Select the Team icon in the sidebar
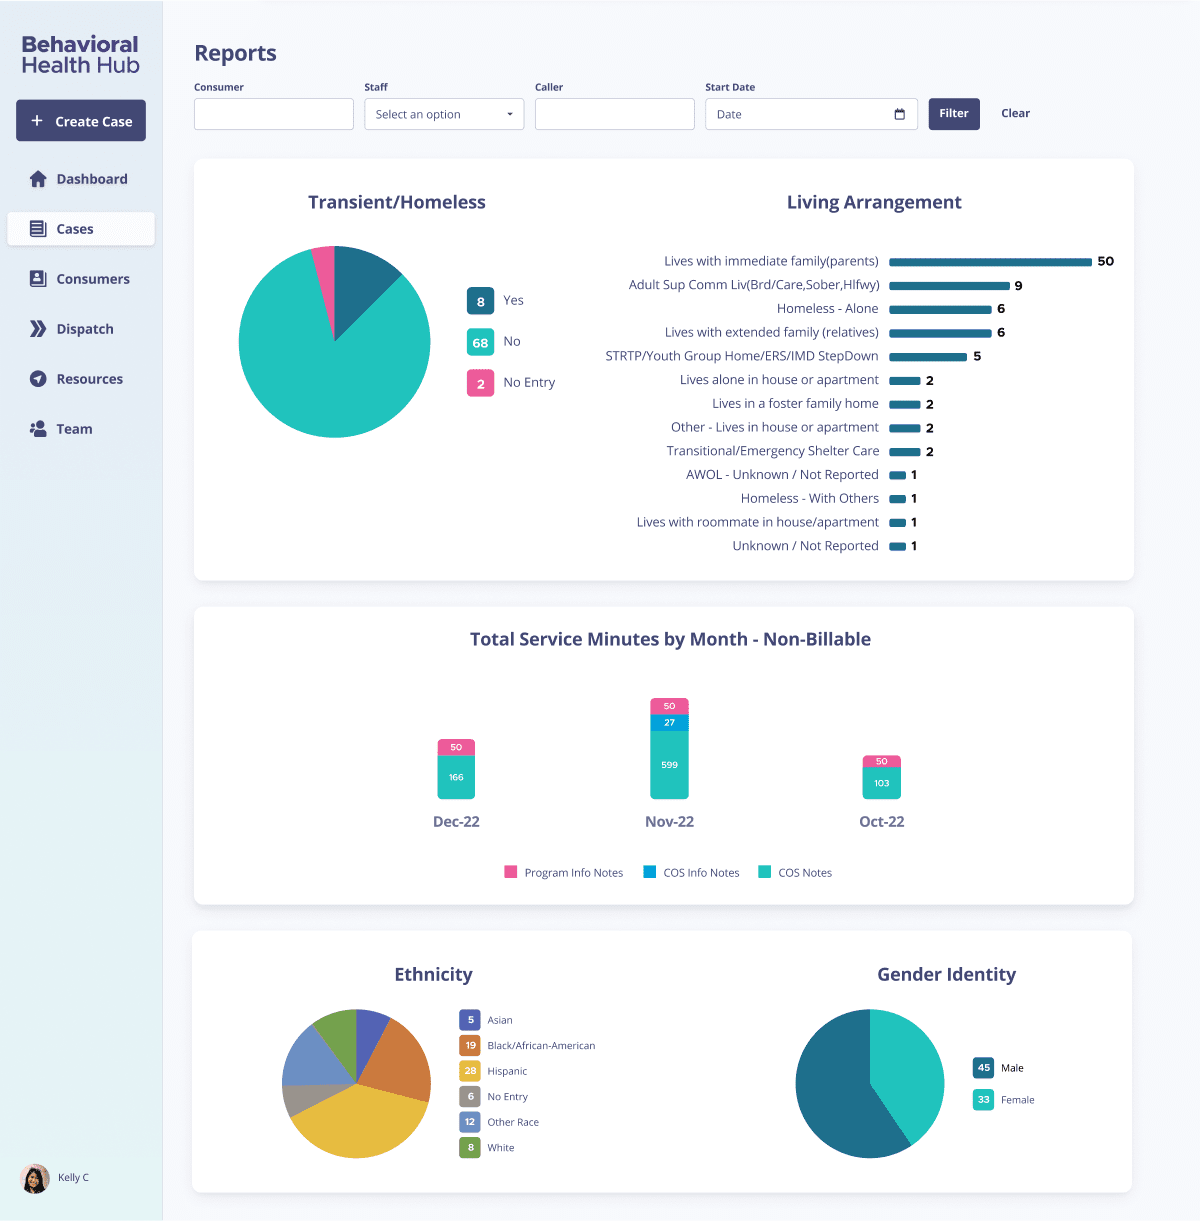 [x=37, y=428]
